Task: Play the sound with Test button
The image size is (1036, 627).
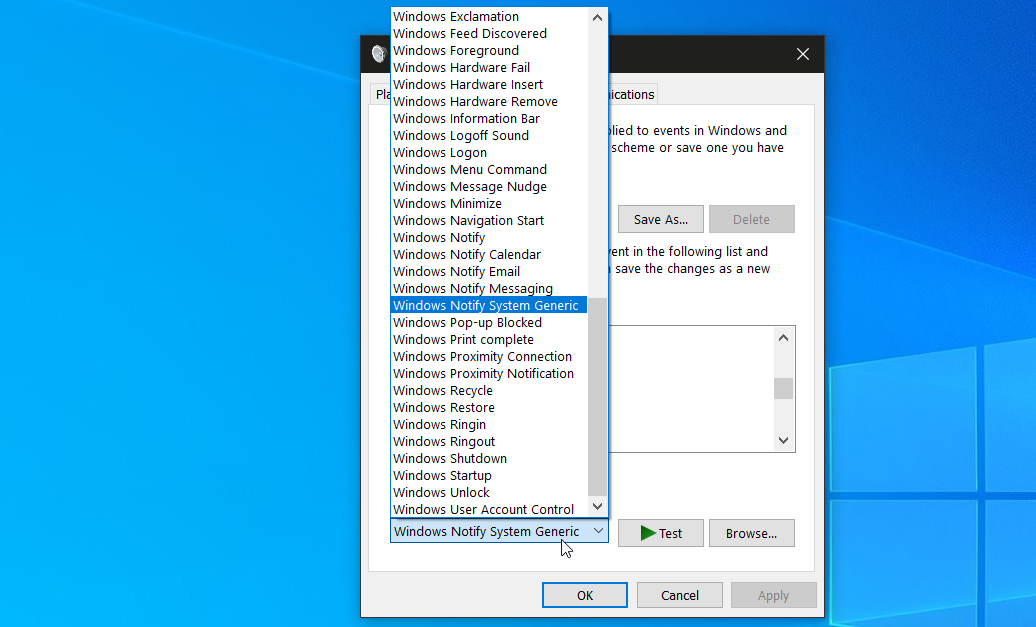Action: point(661,533)
